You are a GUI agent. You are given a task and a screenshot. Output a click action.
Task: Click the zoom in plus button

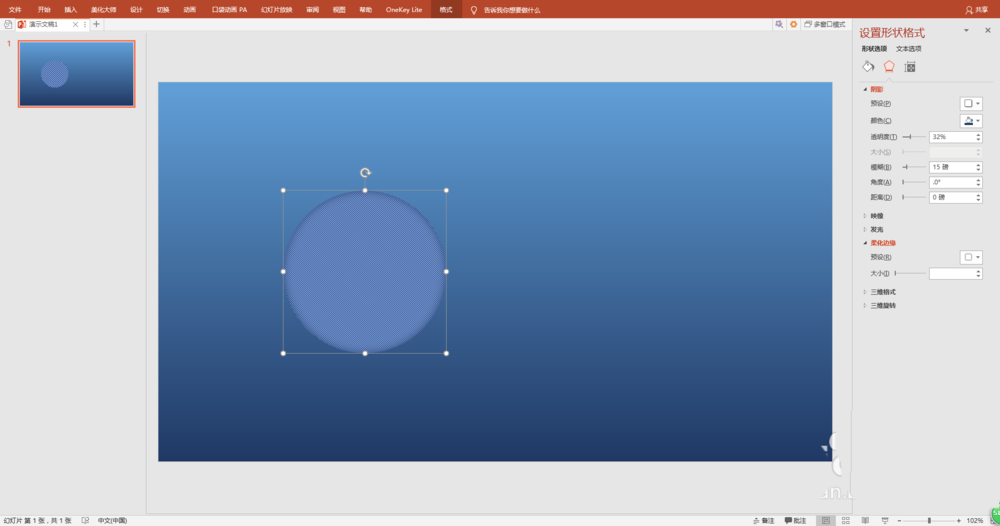point(959,521)
